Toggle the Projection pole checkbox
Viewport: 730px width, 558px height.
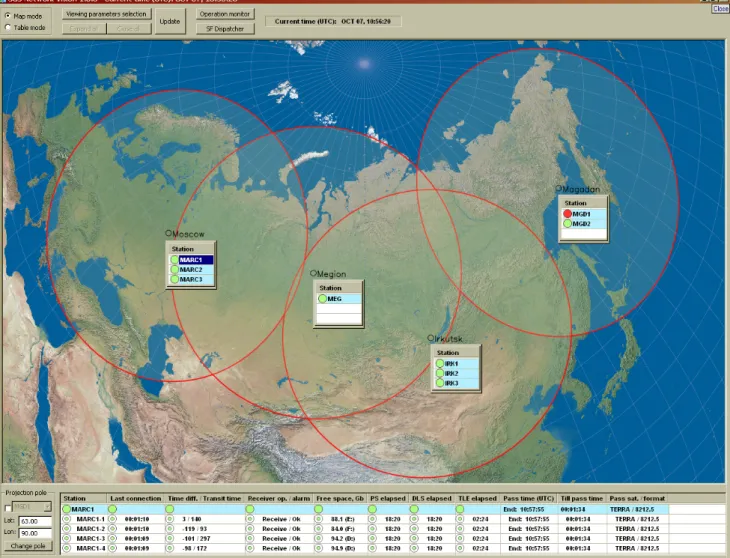pos(7,507)
